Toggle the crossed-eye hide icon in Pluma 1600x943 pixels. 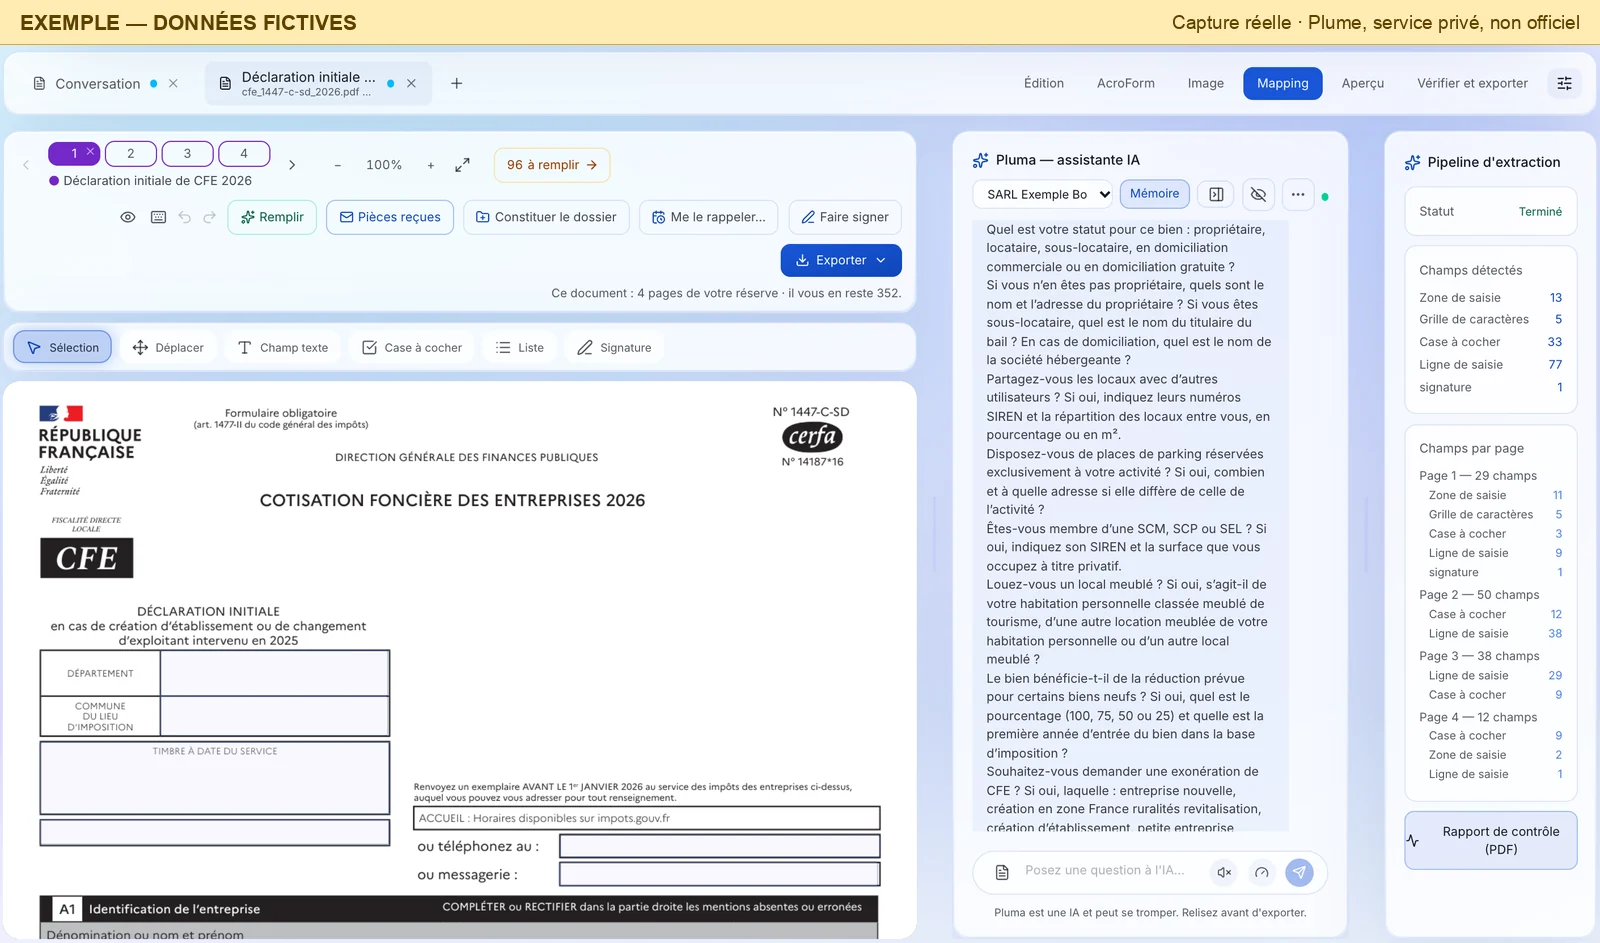[x=1258, y=194]
